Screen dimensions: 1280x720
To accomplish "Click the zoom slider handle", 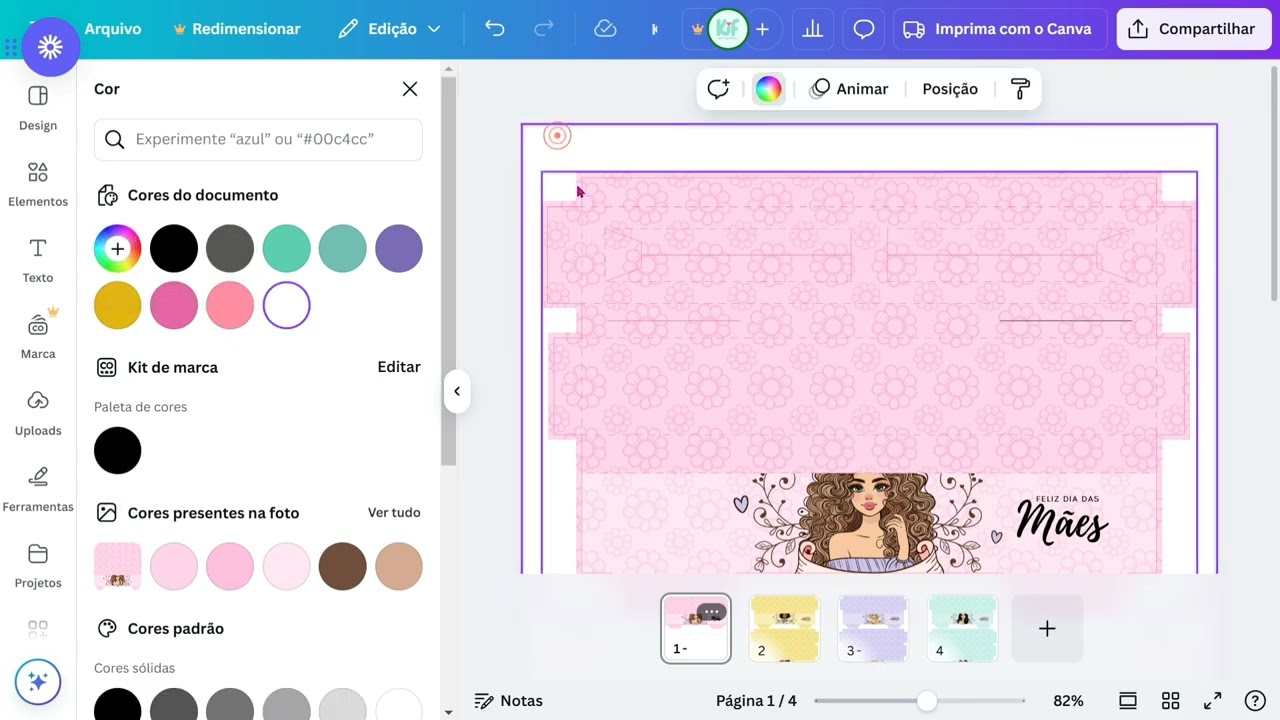I will 927,701.
